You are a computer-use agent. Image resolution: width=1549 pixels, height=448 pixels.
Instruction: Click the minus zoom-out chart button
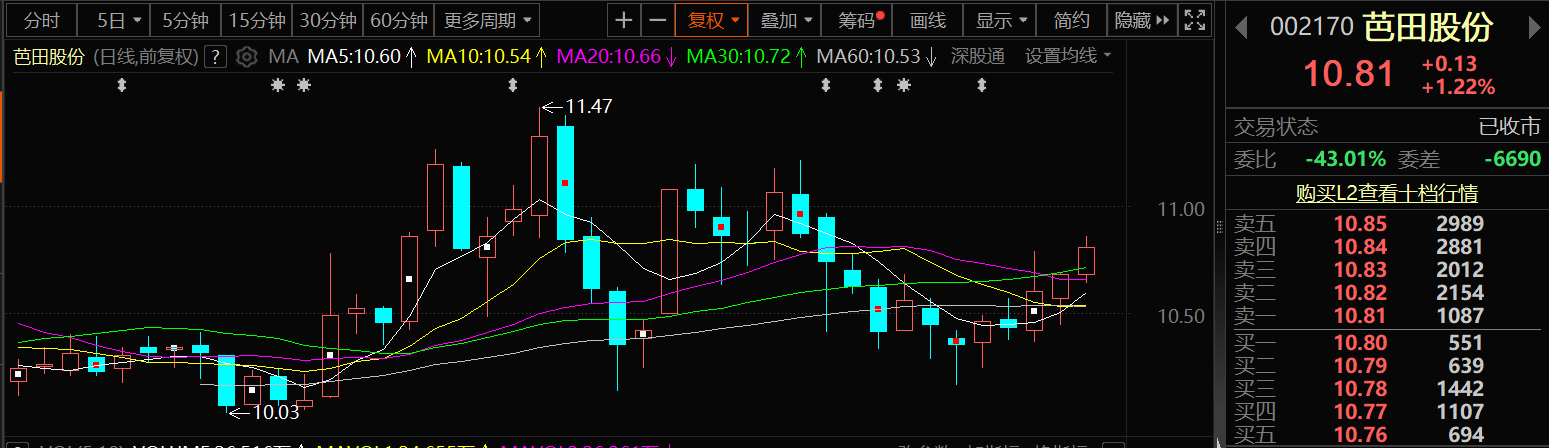657,20
